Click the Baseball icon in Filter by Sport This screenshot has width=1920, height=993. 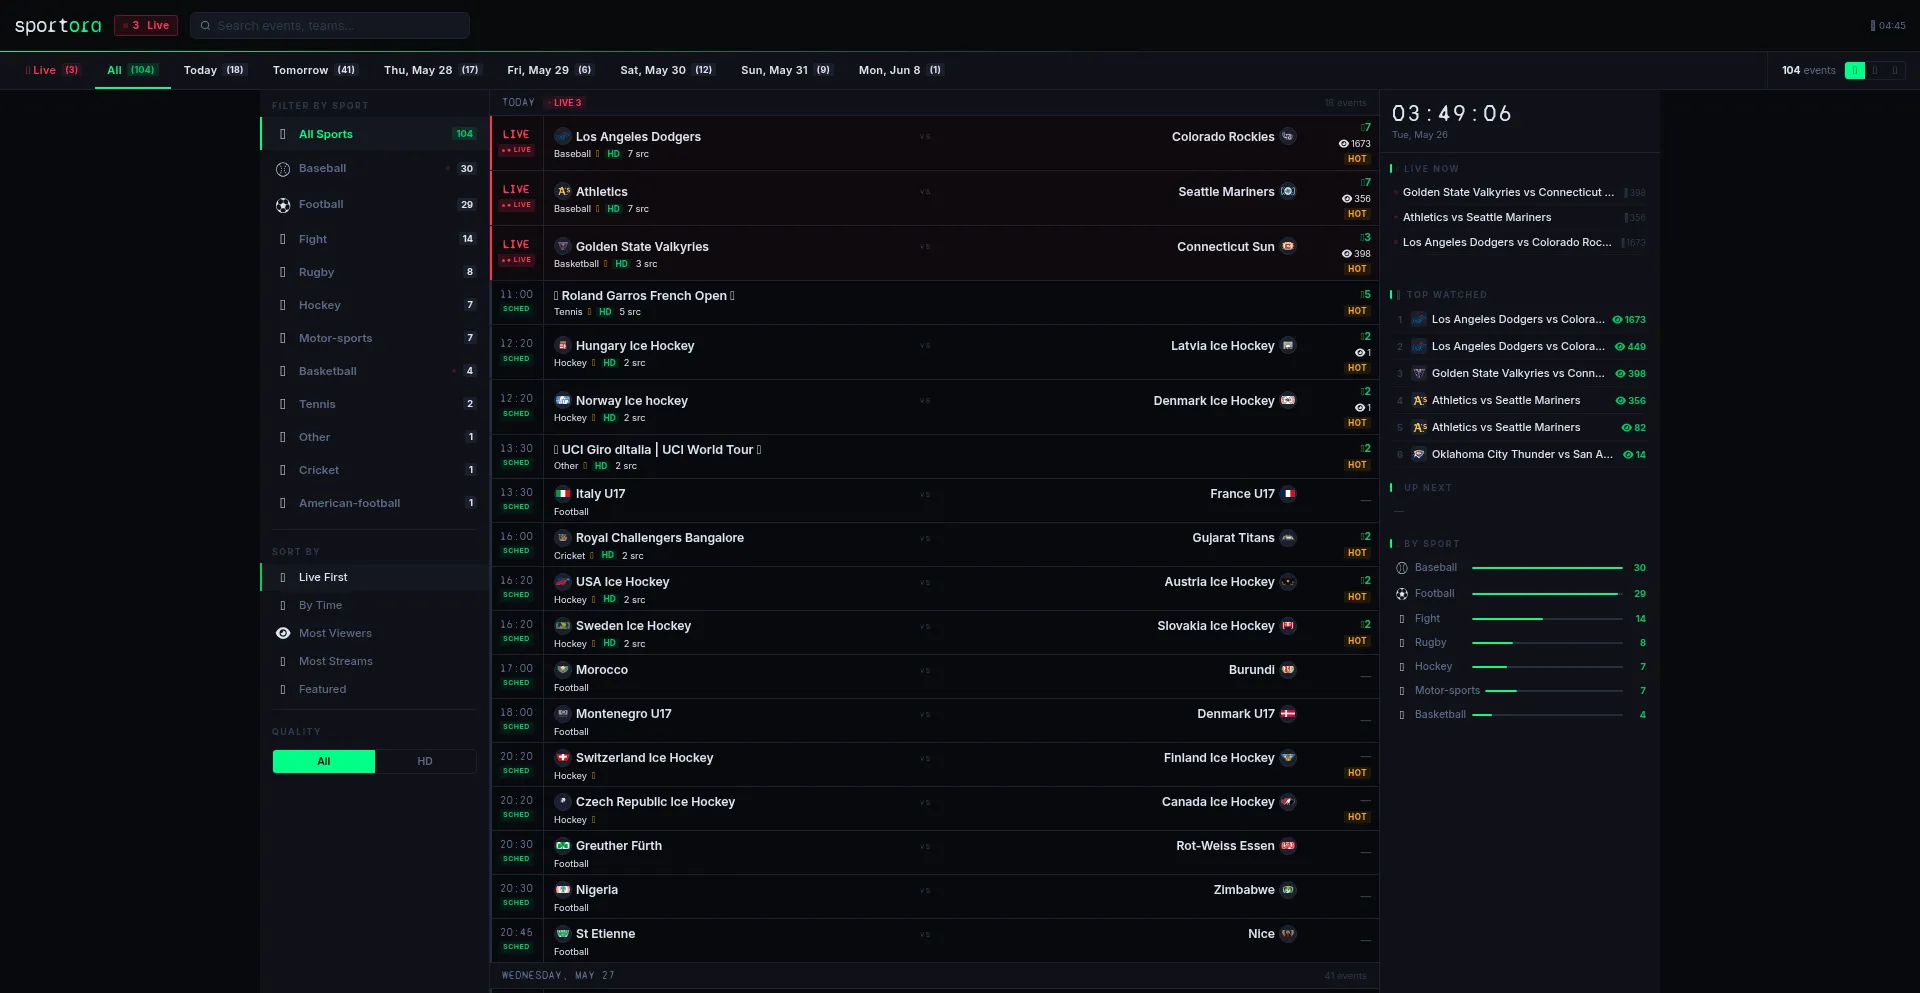pyautogui.click(x=283, y=169)
